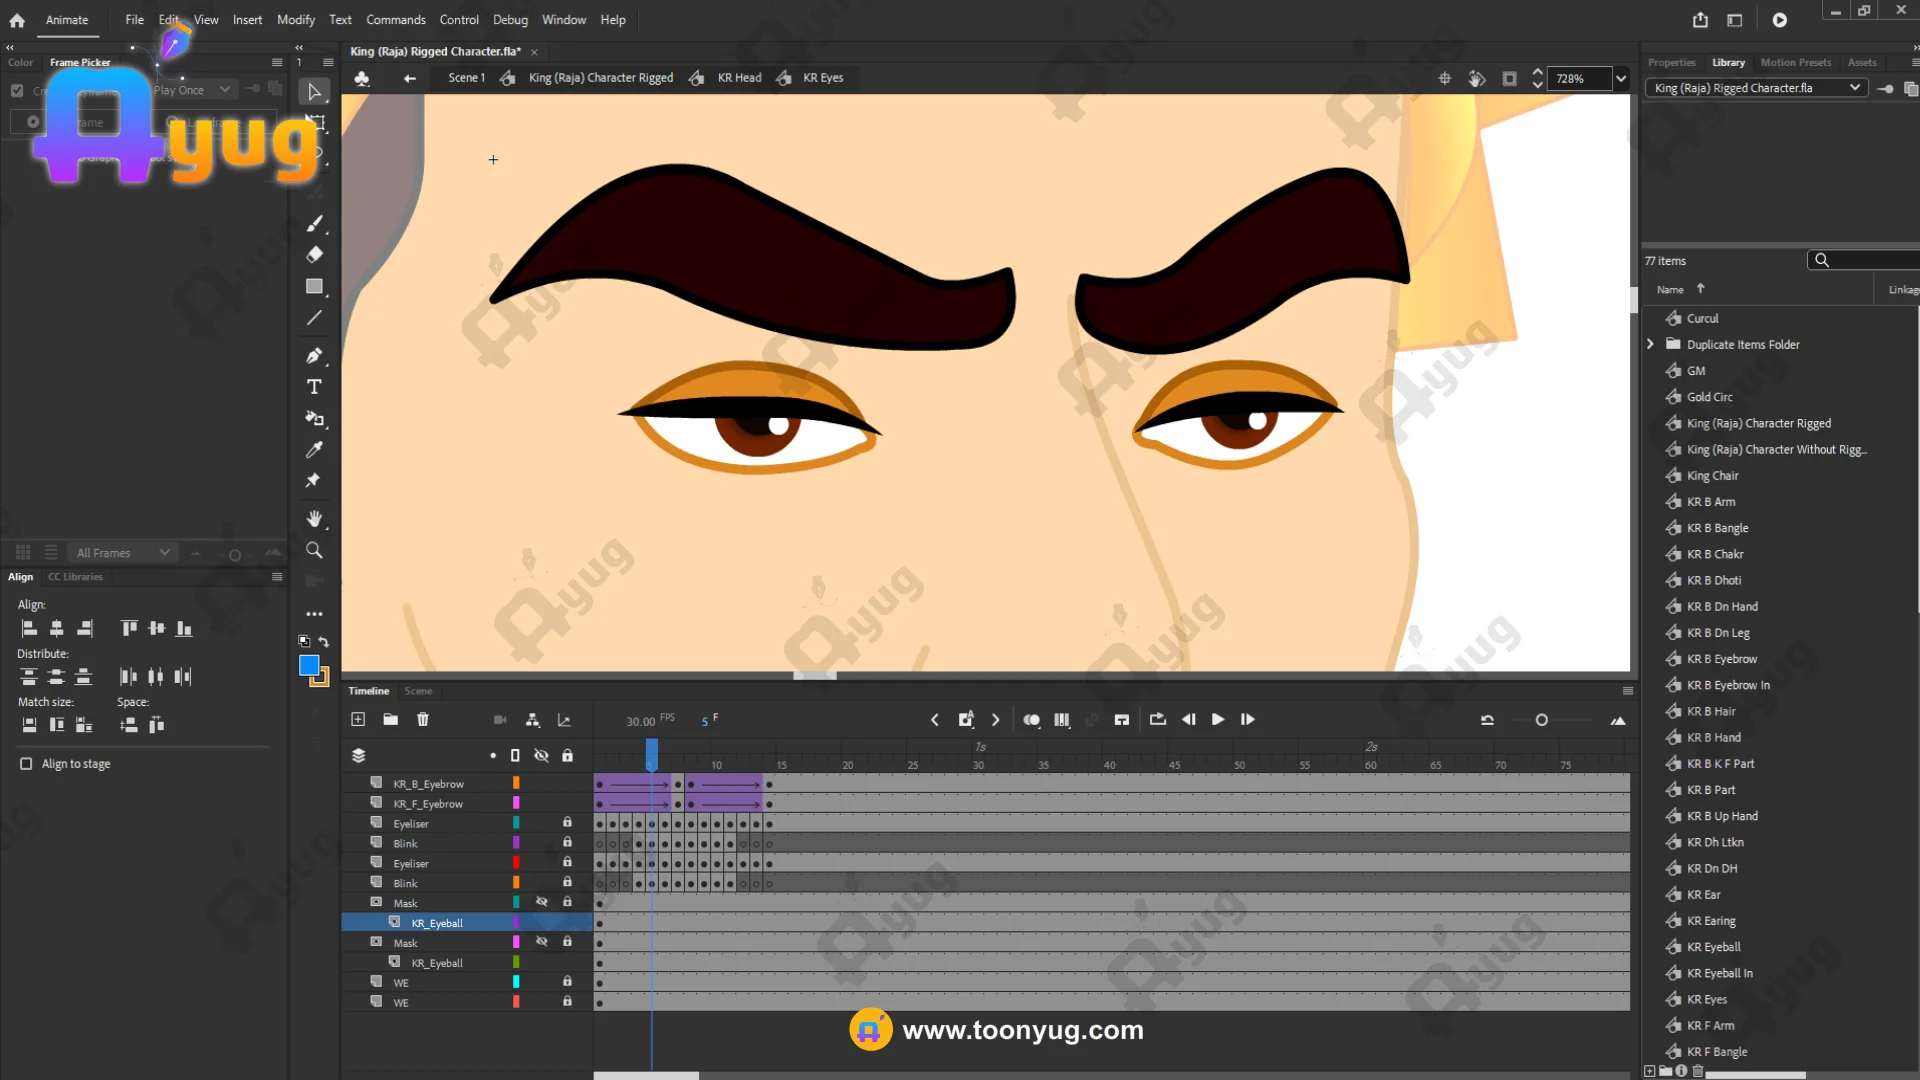
Task: Select the Zoom magnifier tool
Action: [314, 550]
